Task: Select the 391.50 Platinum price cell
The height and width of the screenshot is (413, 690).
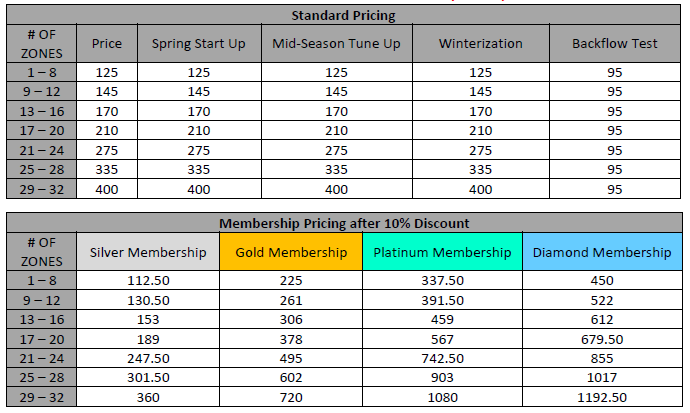Action: pyautogui.click(x=442, y=300)
